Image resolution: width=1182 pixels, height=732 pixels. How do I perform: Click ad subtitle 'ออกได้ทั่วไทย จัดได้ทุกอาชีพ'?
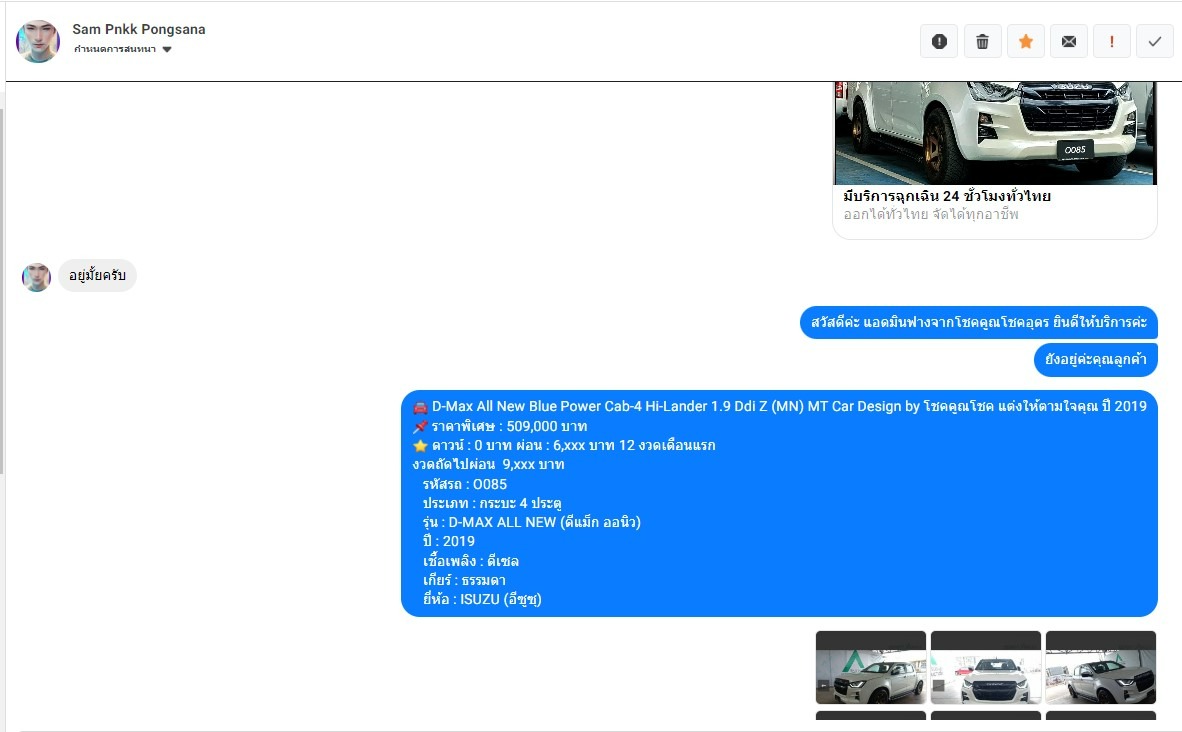tap(931, 215)
